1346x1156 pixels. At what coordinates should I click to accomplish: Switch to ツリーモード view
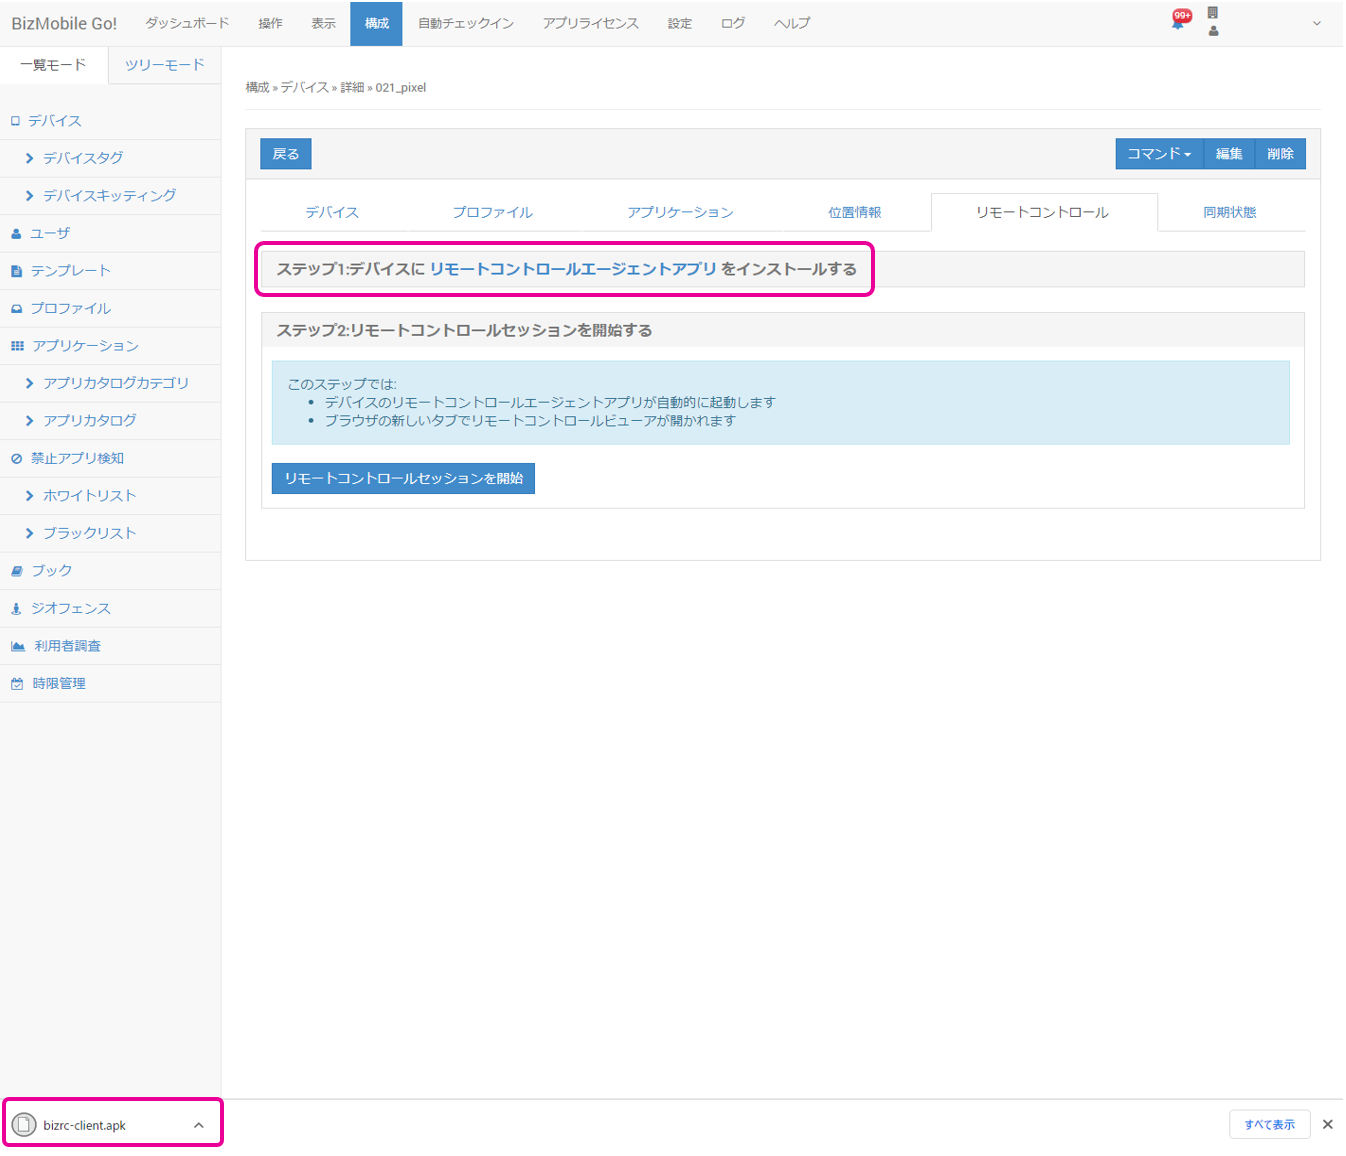tap(164, 65)
